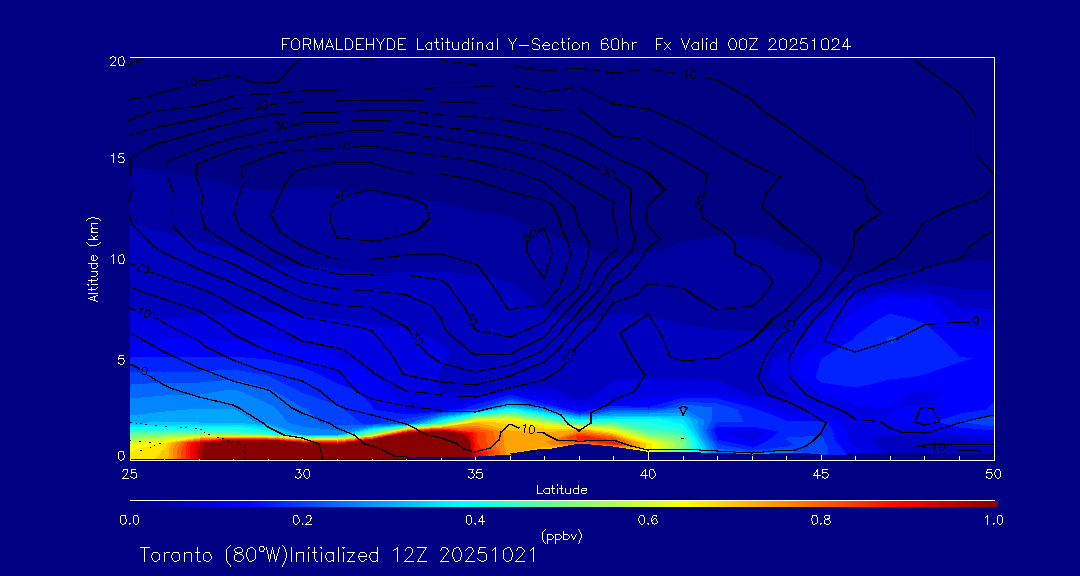Select the '(ppbv)' units label
1080x576 pixels.
click(x=561, y=536)
